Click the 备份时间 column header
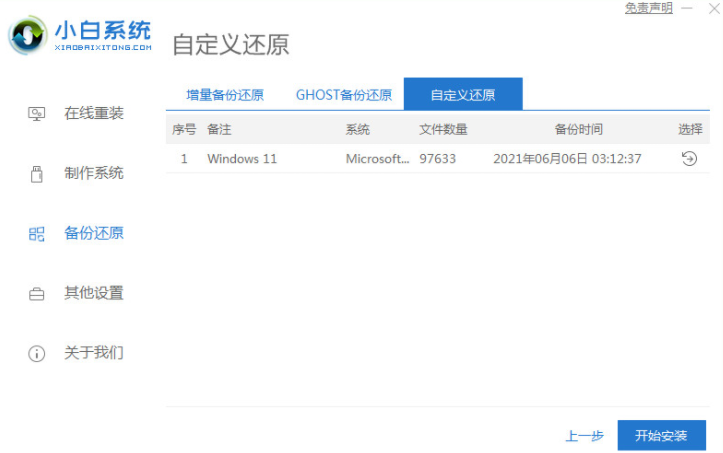 point(579,129)
